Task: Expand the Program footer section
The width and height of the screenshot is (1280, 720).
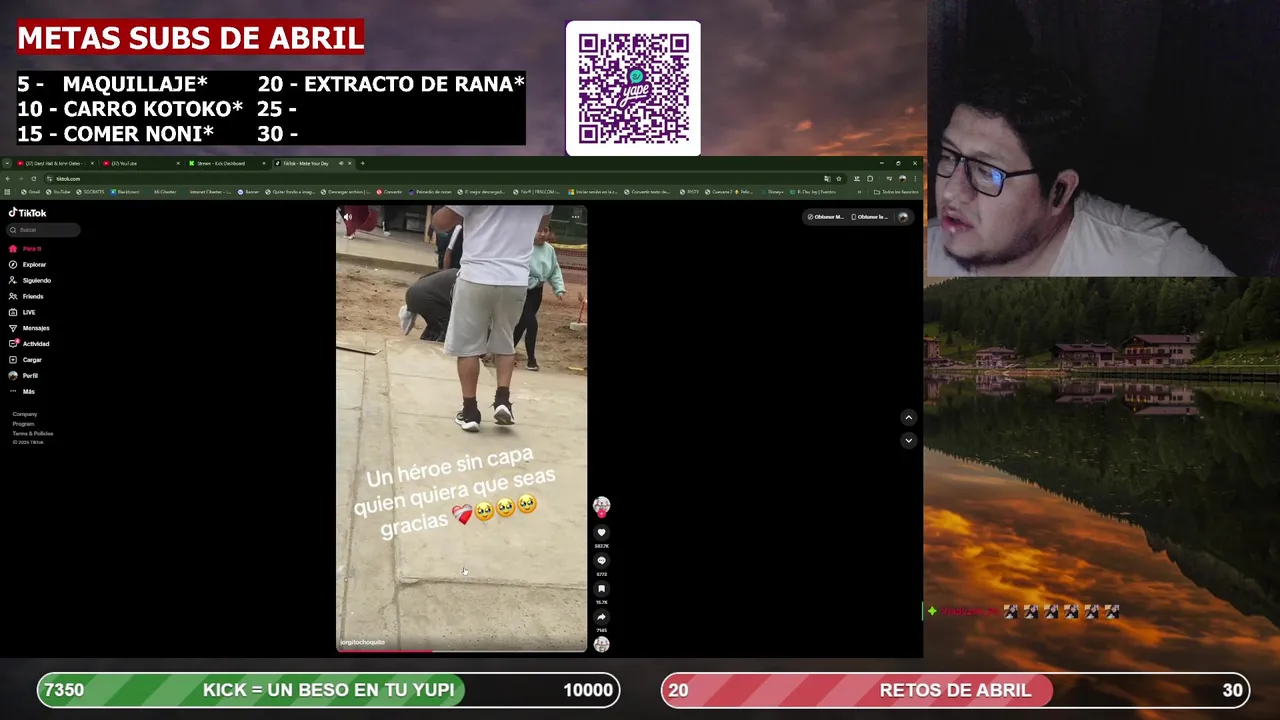Action: click(23, 424)
